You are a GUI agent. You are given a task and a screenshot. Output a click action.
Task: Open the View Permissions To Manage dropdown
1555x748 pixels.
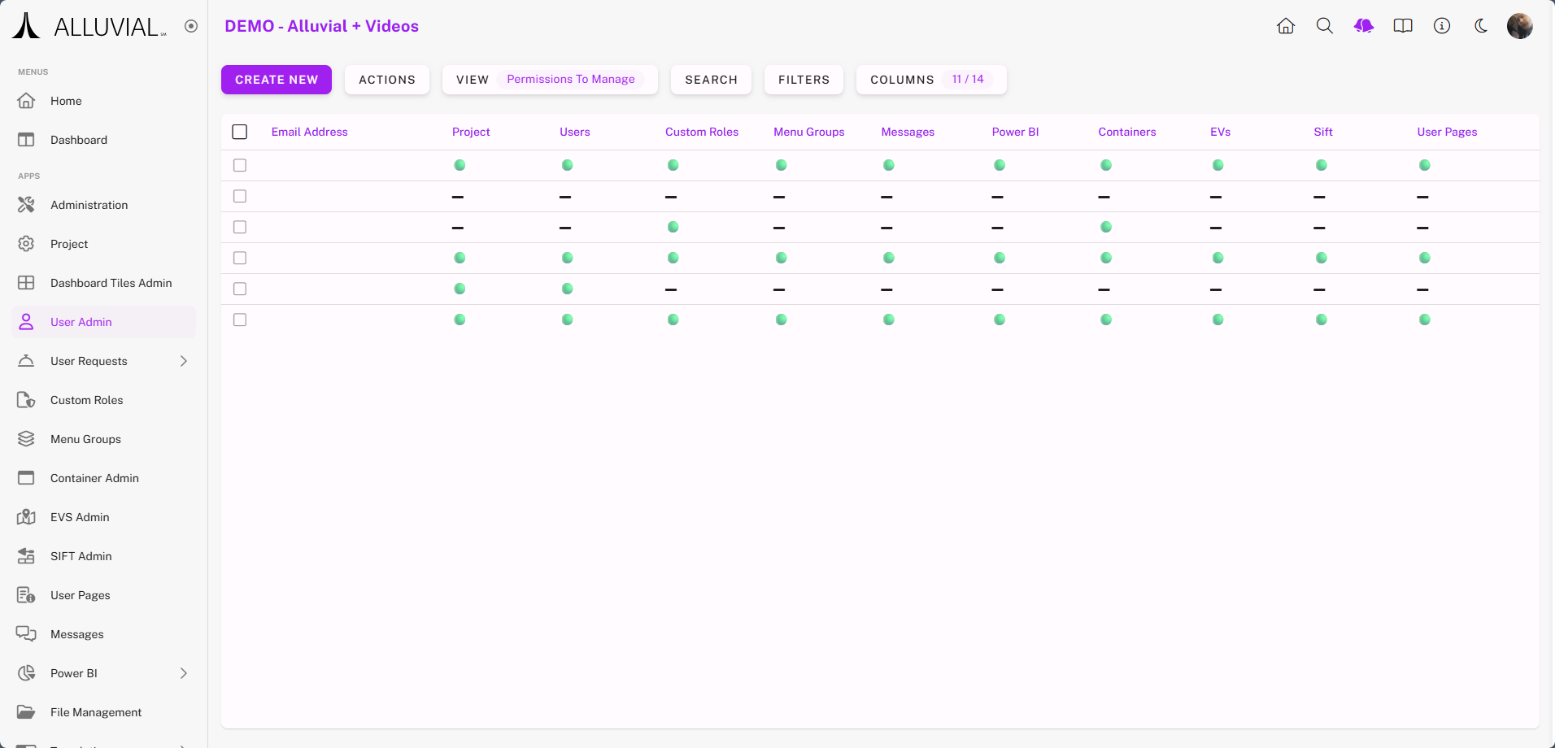tap(549, 80)
